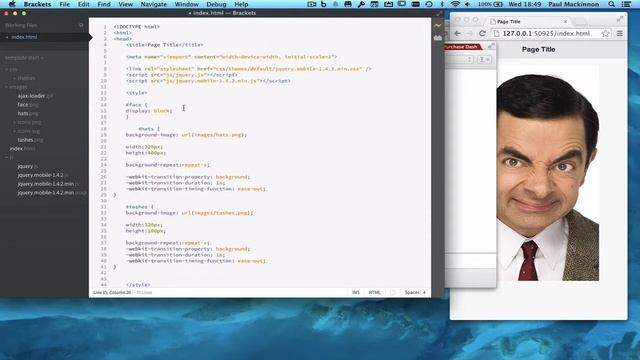640x360 pixels.
Task: Open Chrome hamburger menu
Action: coord(620,33)
